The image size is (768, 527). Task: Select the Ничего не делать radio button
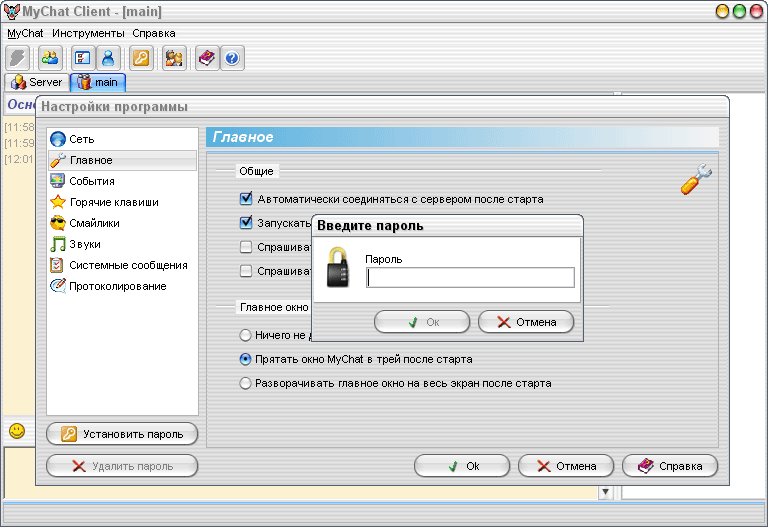[x=245, y=335]
